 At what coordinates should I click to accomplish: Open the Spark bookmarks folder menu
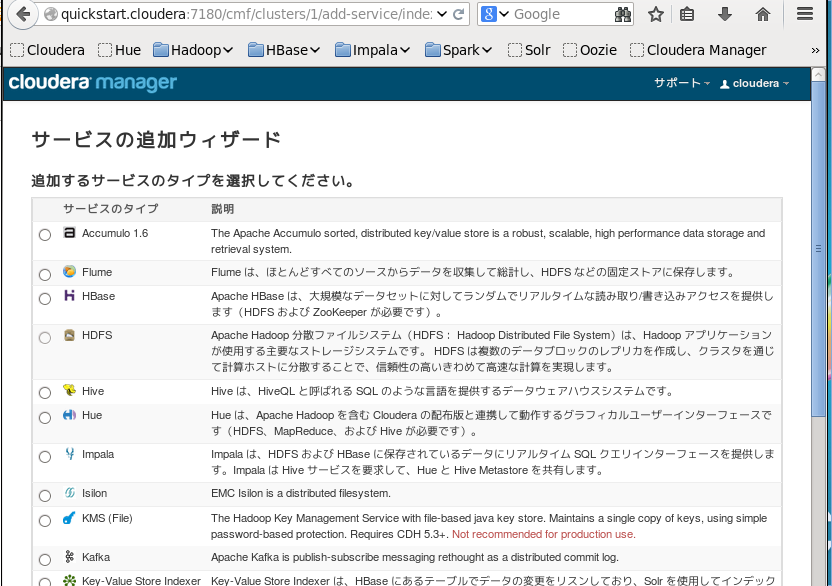point(458,50)
